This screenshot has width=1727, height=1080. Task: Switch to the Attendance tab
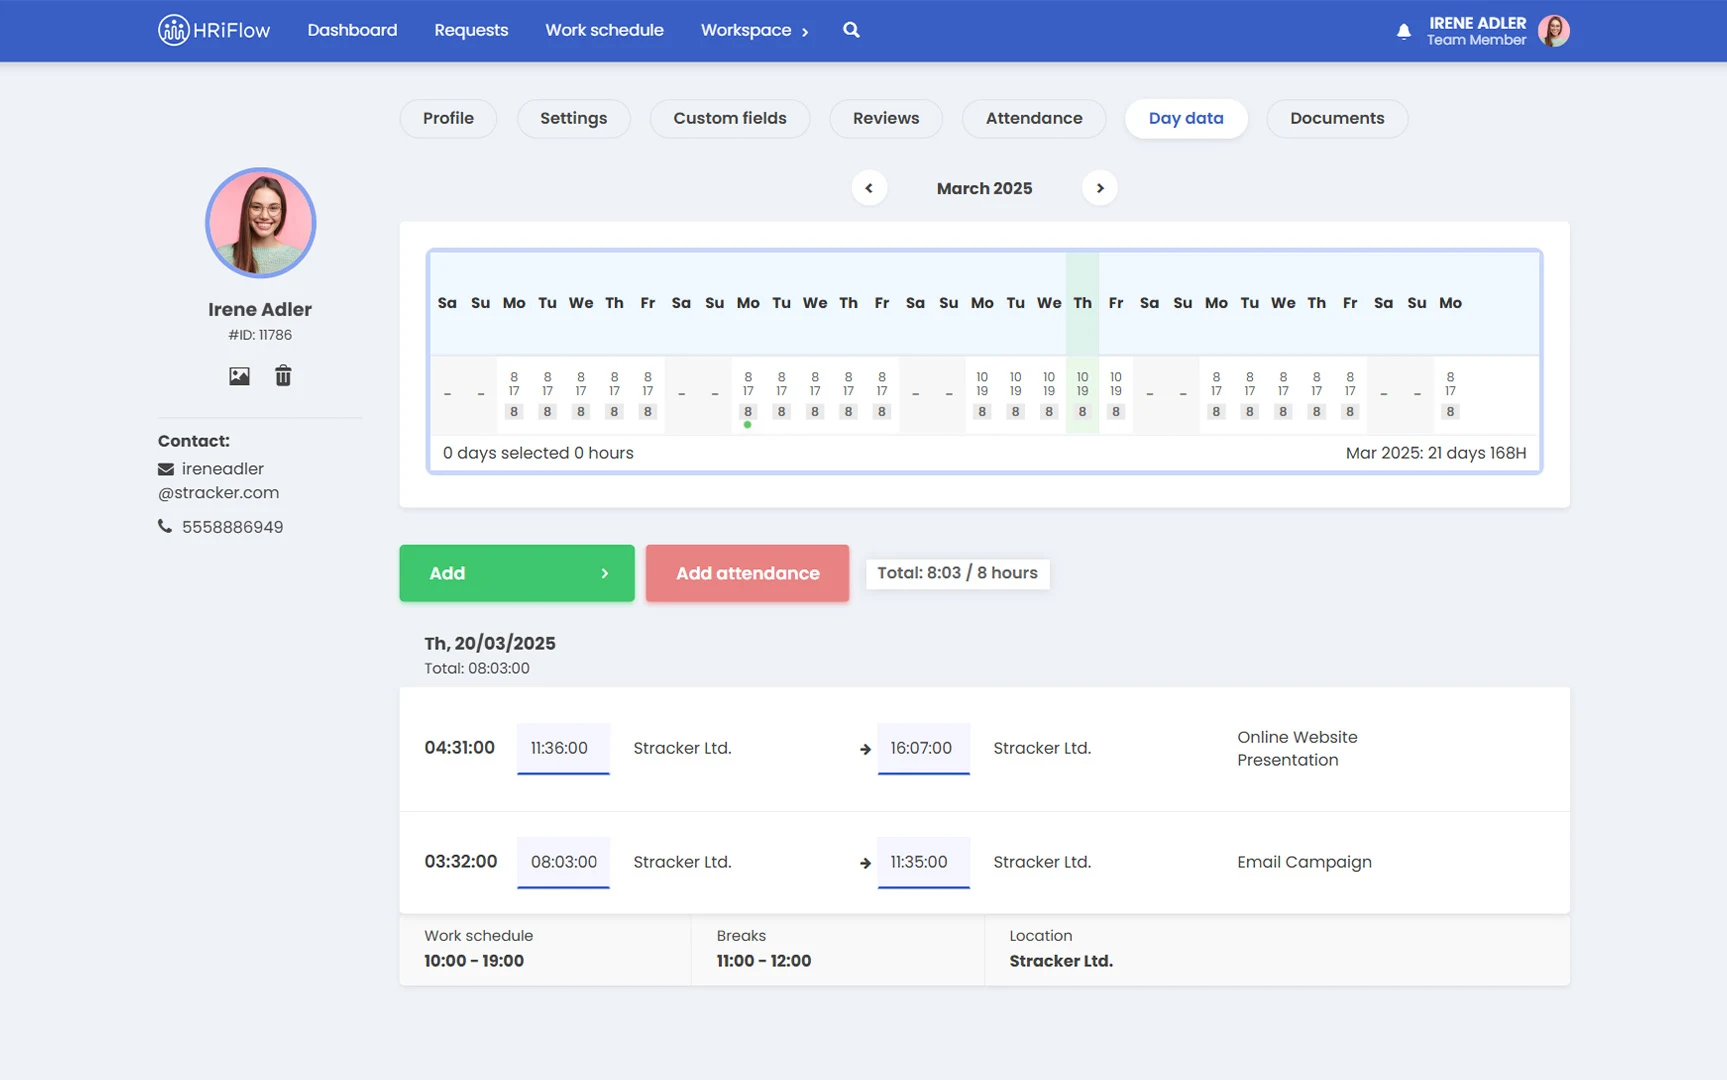[1033, 118]
